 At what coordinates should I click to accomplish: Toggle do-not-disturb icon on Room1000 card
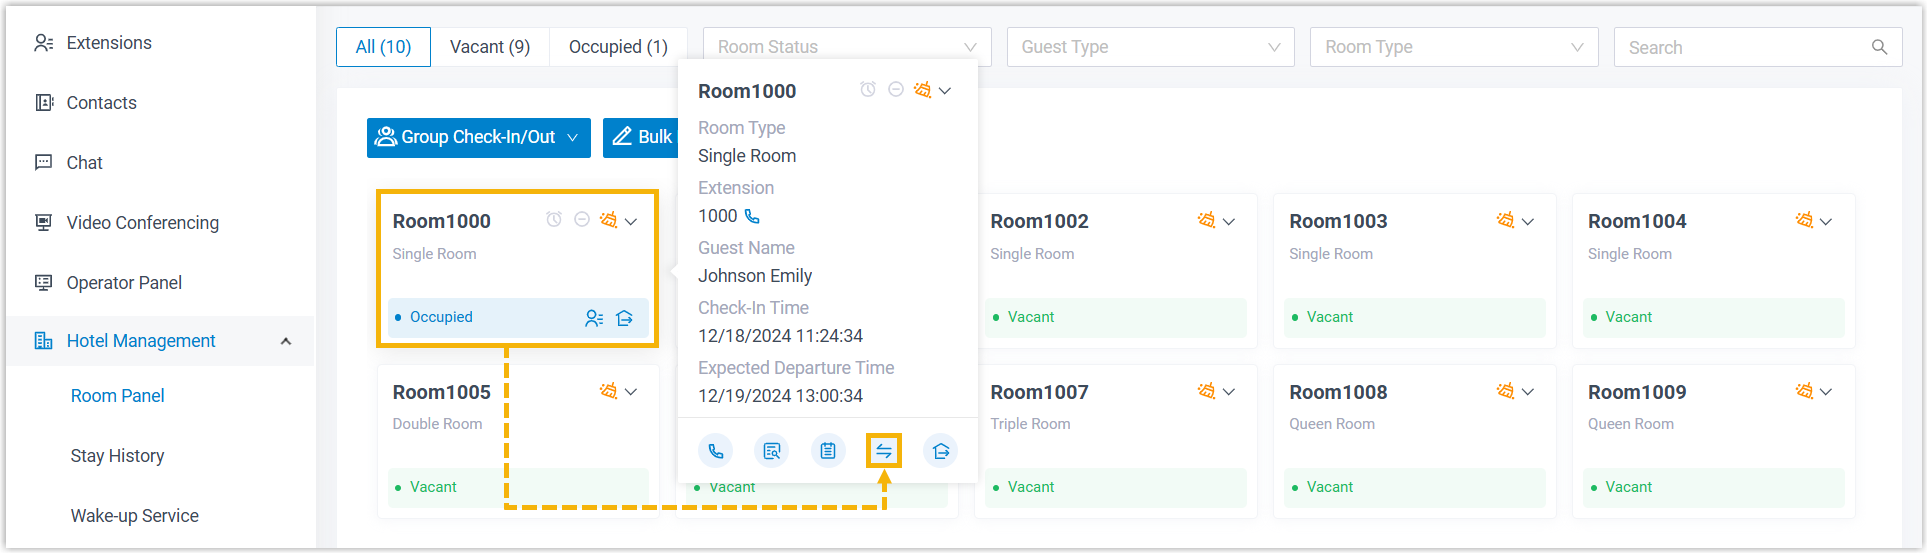point(581,220)
